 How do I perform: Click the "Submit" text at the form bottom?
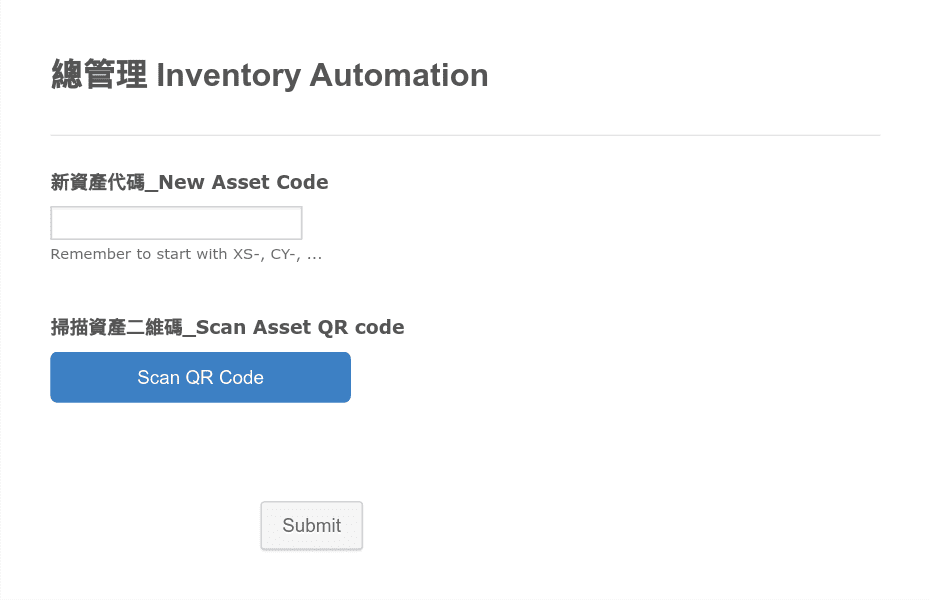[x=311, y=525]
